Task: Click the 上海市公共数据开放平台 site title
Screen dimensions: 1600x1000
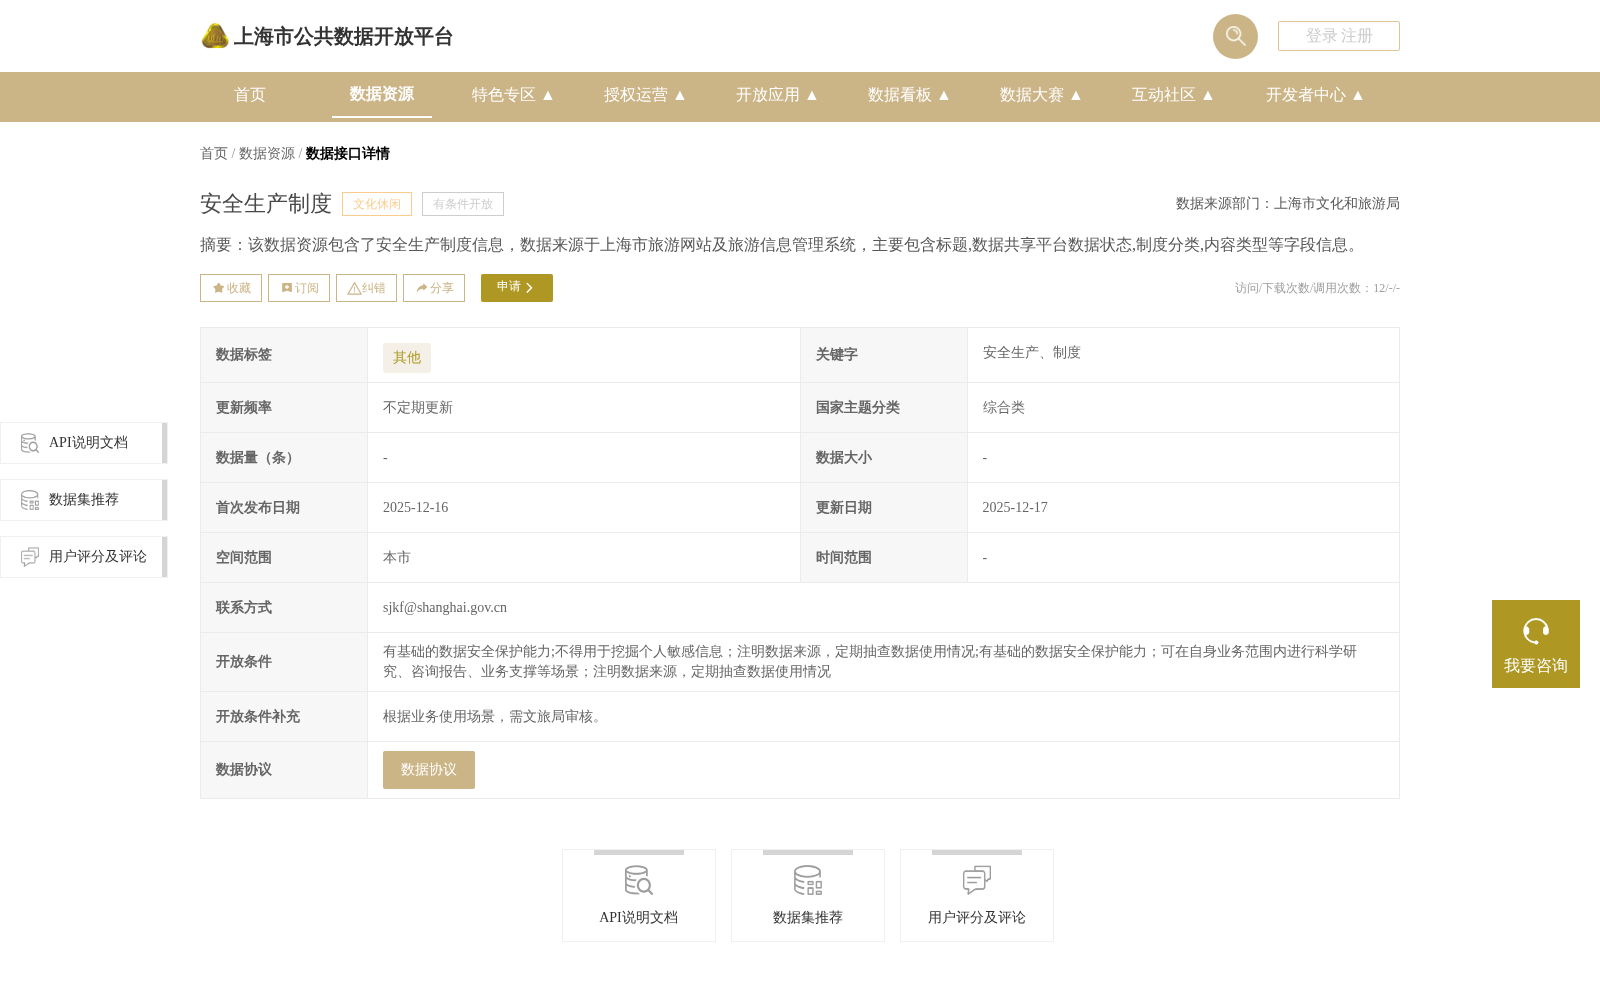Action: [x=343, y=37]
